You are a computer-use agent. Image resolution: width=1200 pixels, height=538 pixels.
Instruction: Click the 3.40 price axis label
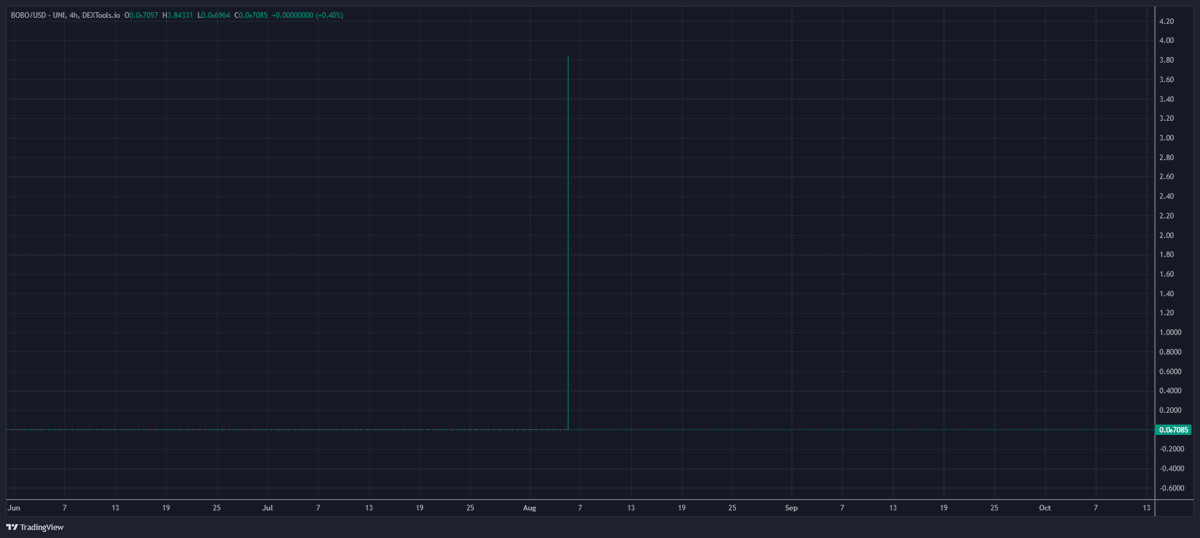pyautogui.click(x=1166, y=99)
